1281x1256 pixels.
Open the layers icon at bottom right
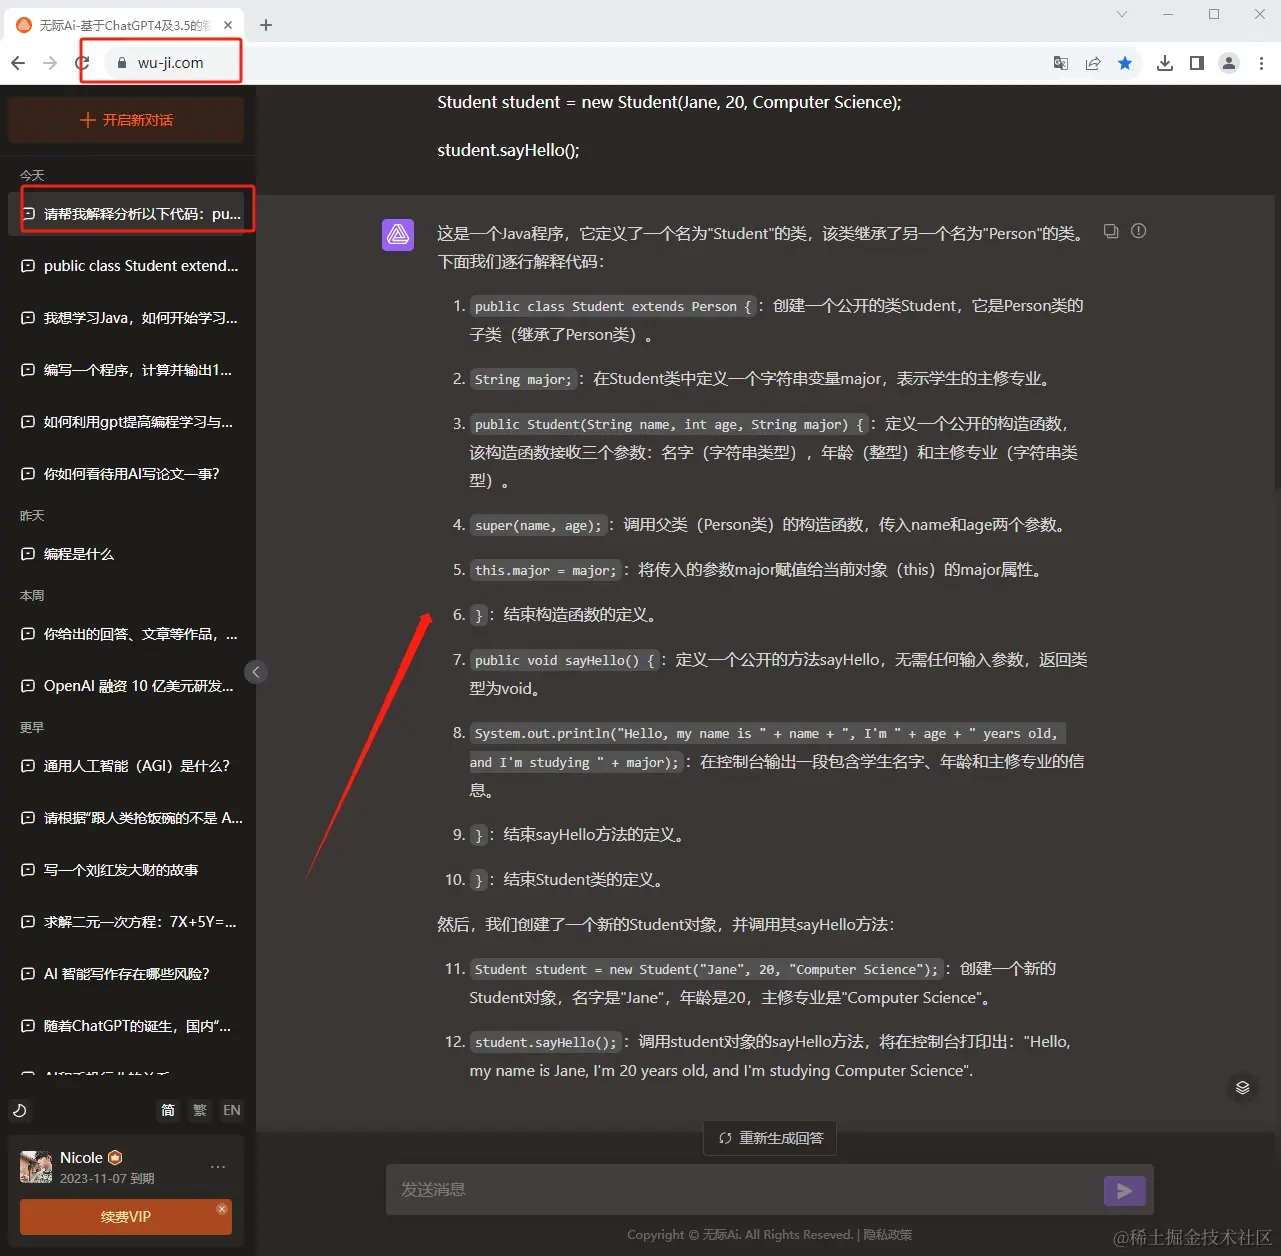1242,1088
